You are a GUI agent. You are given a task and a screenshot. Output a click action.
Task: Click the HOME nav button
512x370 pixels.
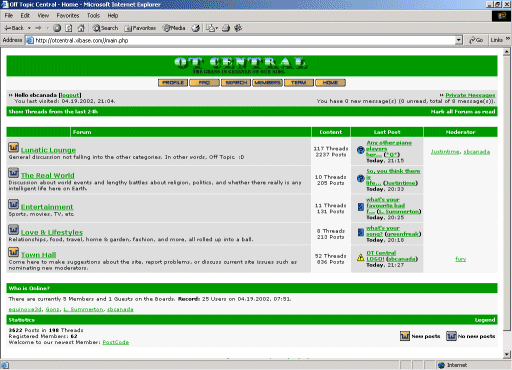pos(330,83)
